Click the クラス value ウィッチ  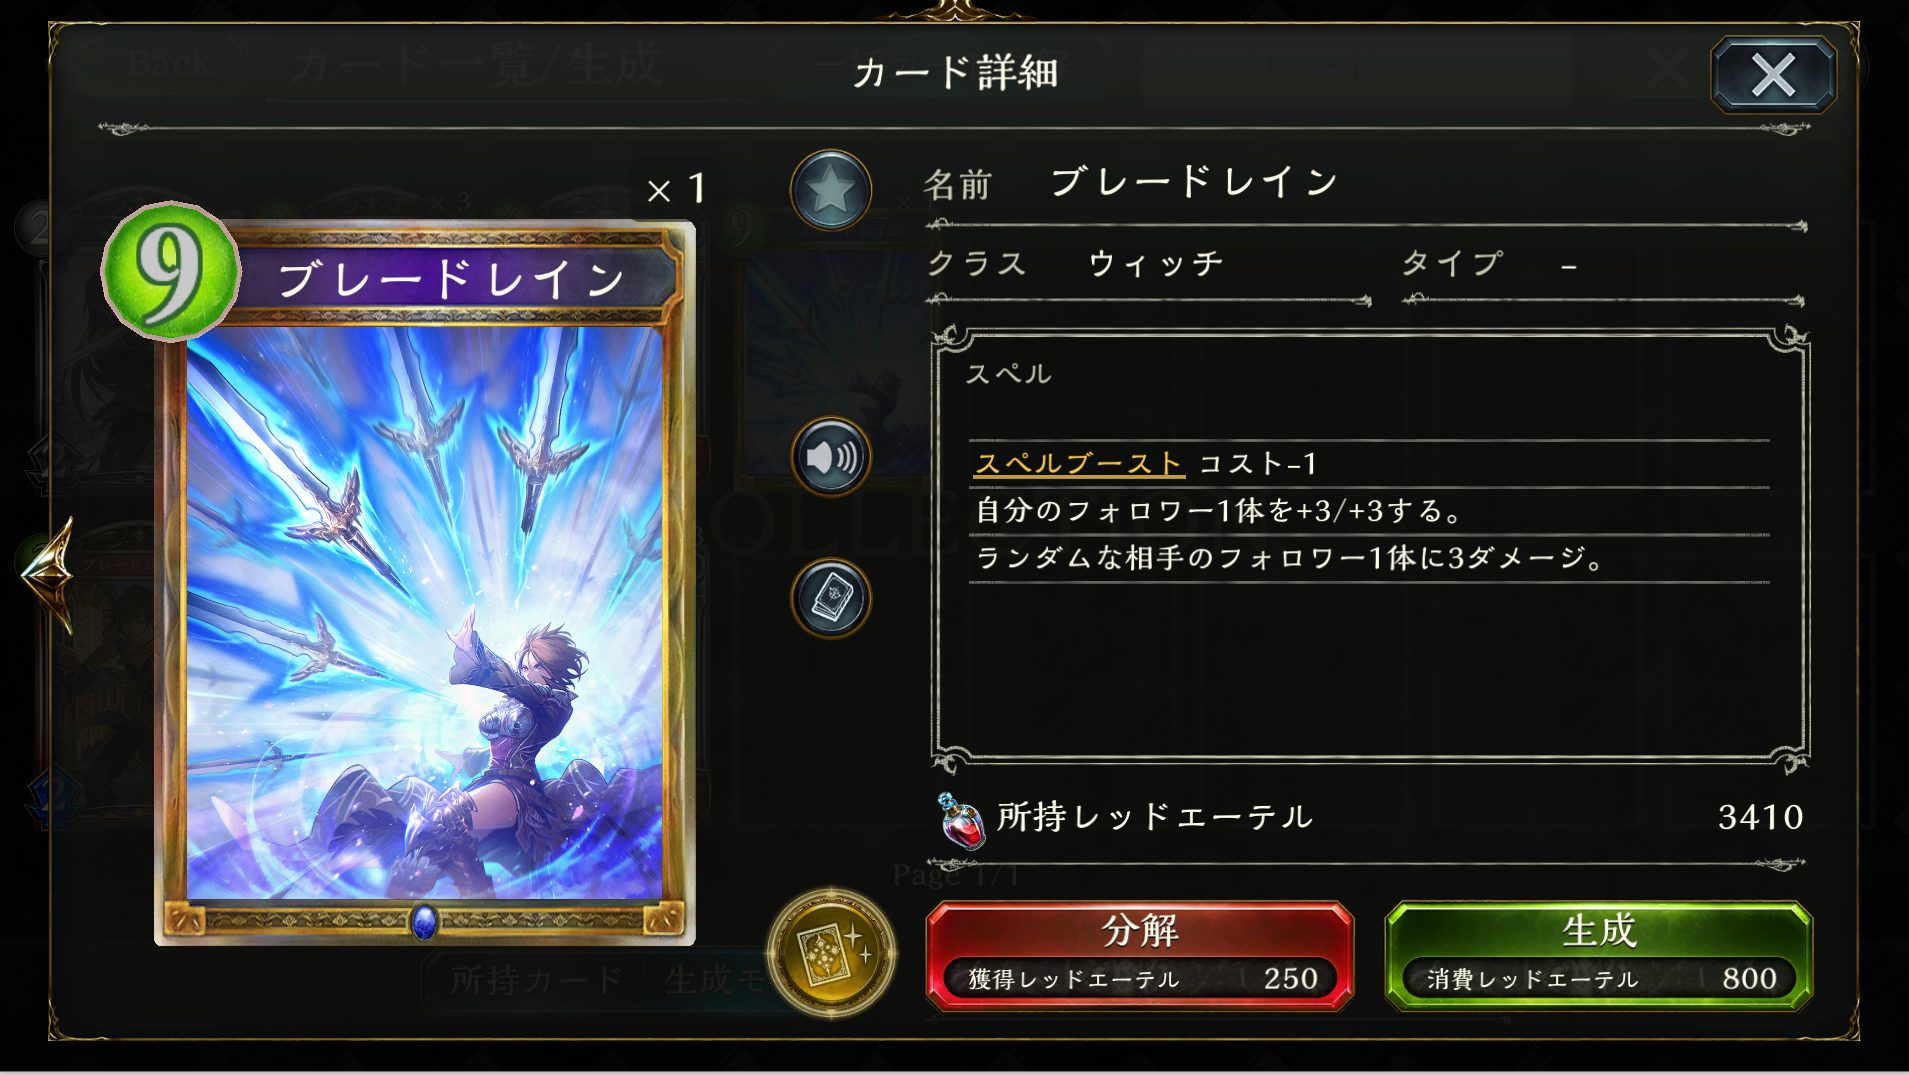point(1156,264)
